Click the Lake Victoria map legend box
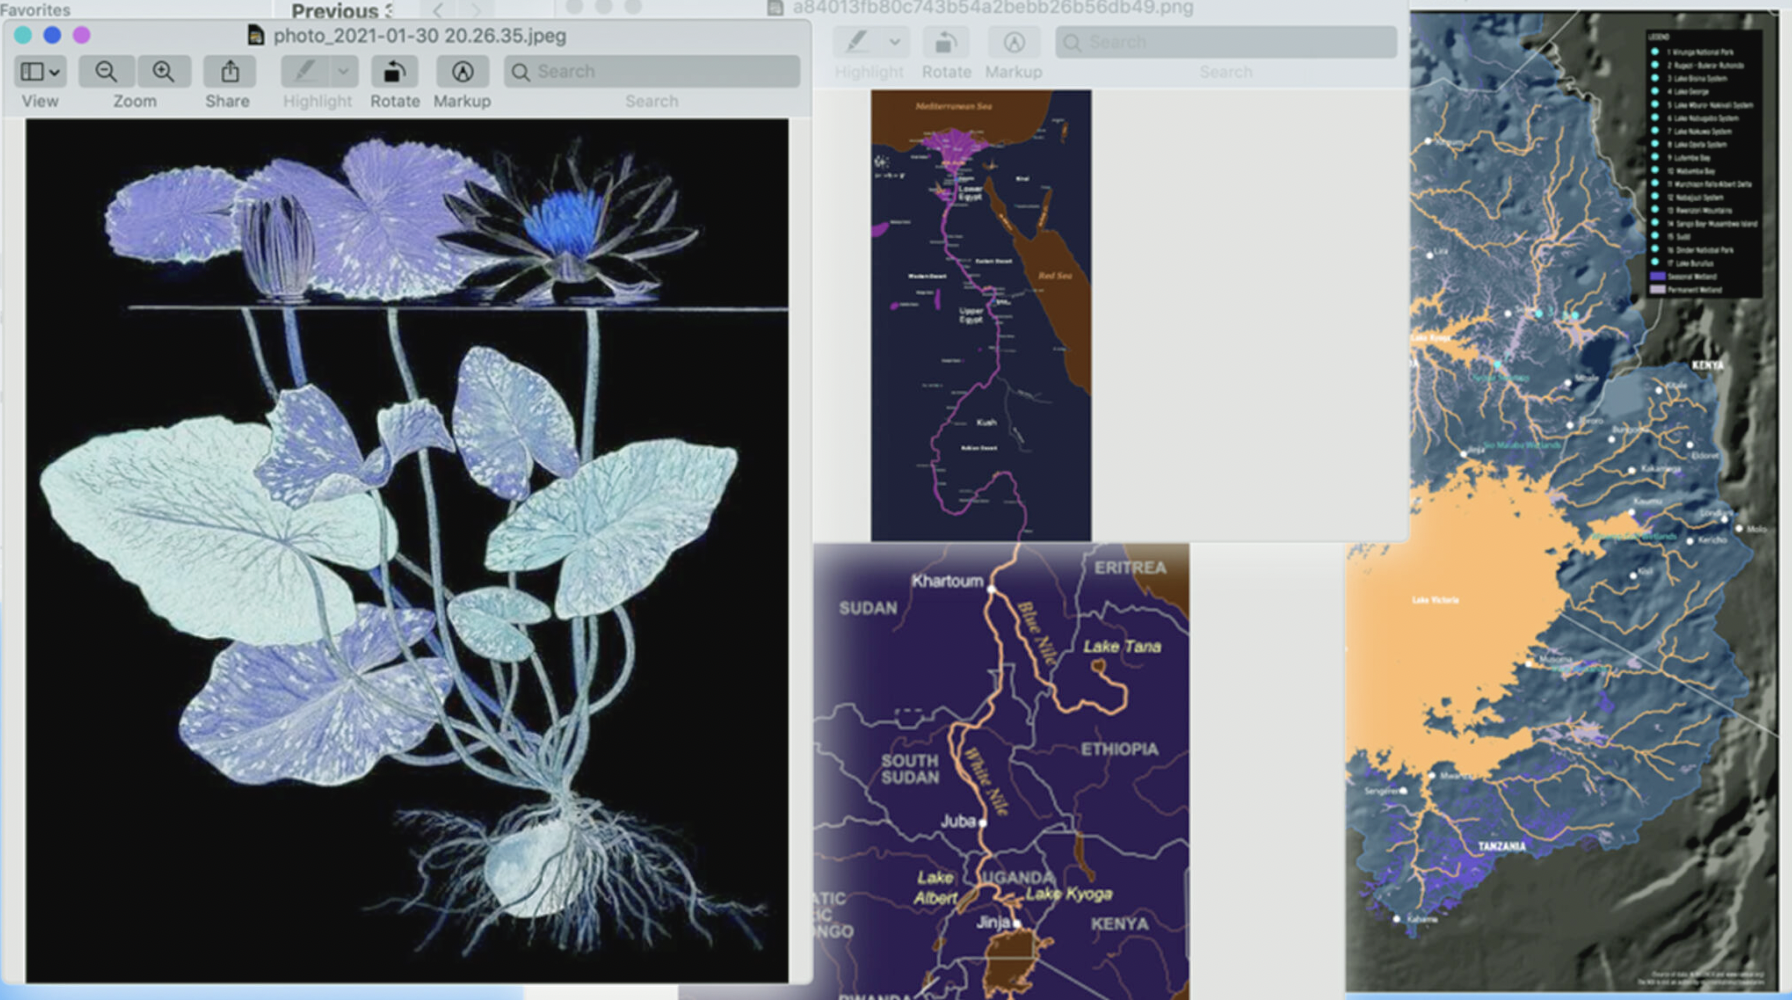The height and width of the screenshot is (1000, 1792). pyautogui.click(x=1703, y=165)
